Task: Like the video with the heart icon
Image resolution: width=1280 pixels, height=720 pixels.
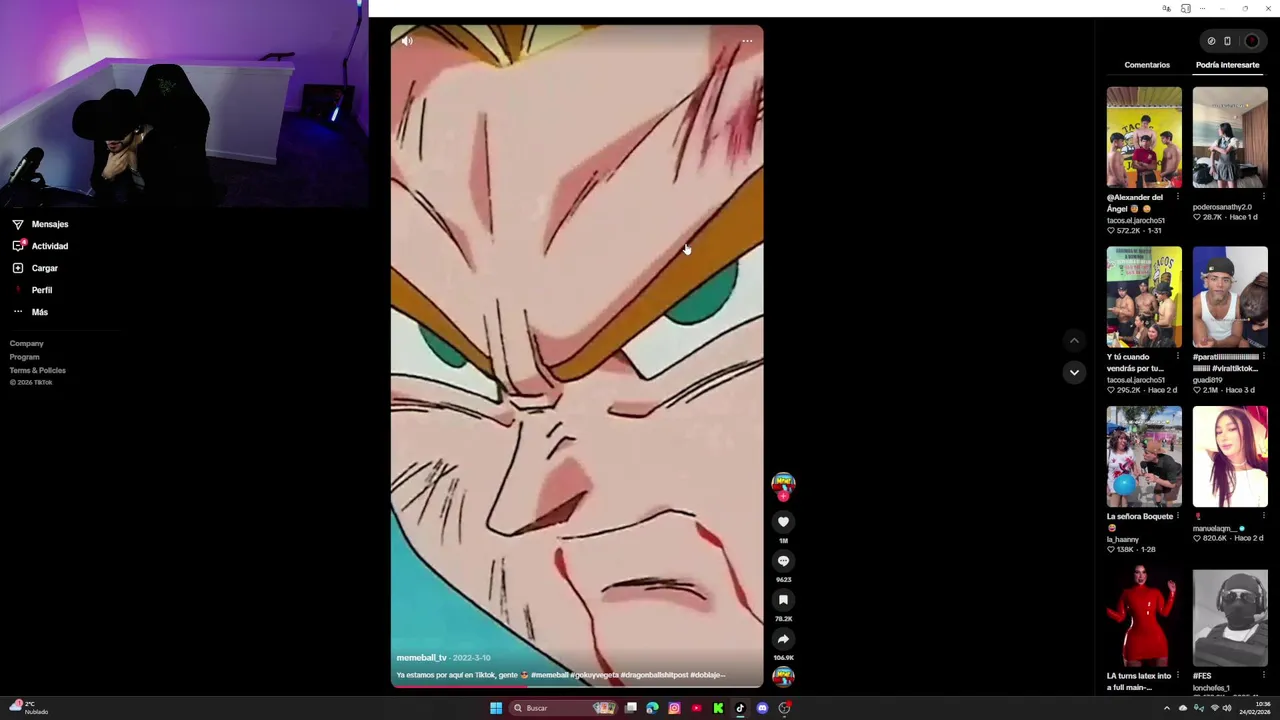Action: coord(783,522)
